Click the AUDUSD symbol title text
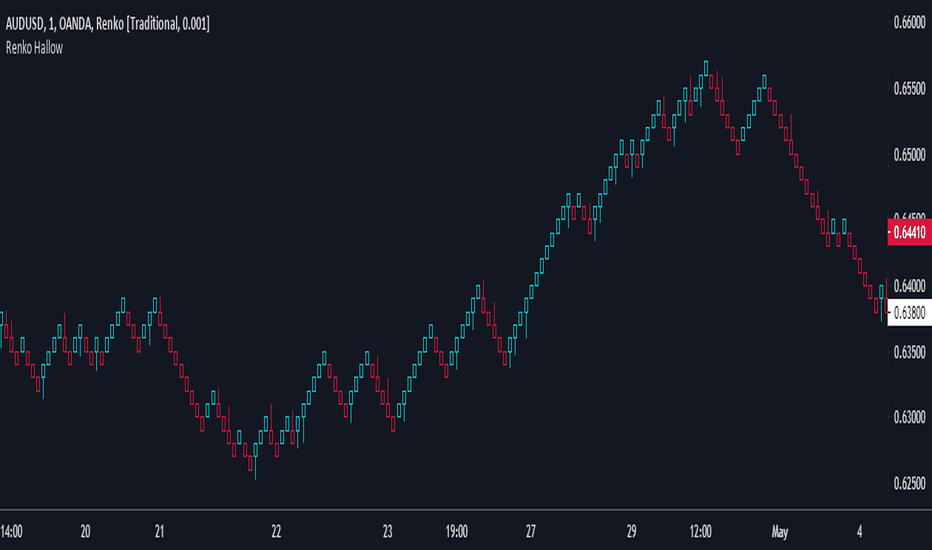 coord(108,24)
